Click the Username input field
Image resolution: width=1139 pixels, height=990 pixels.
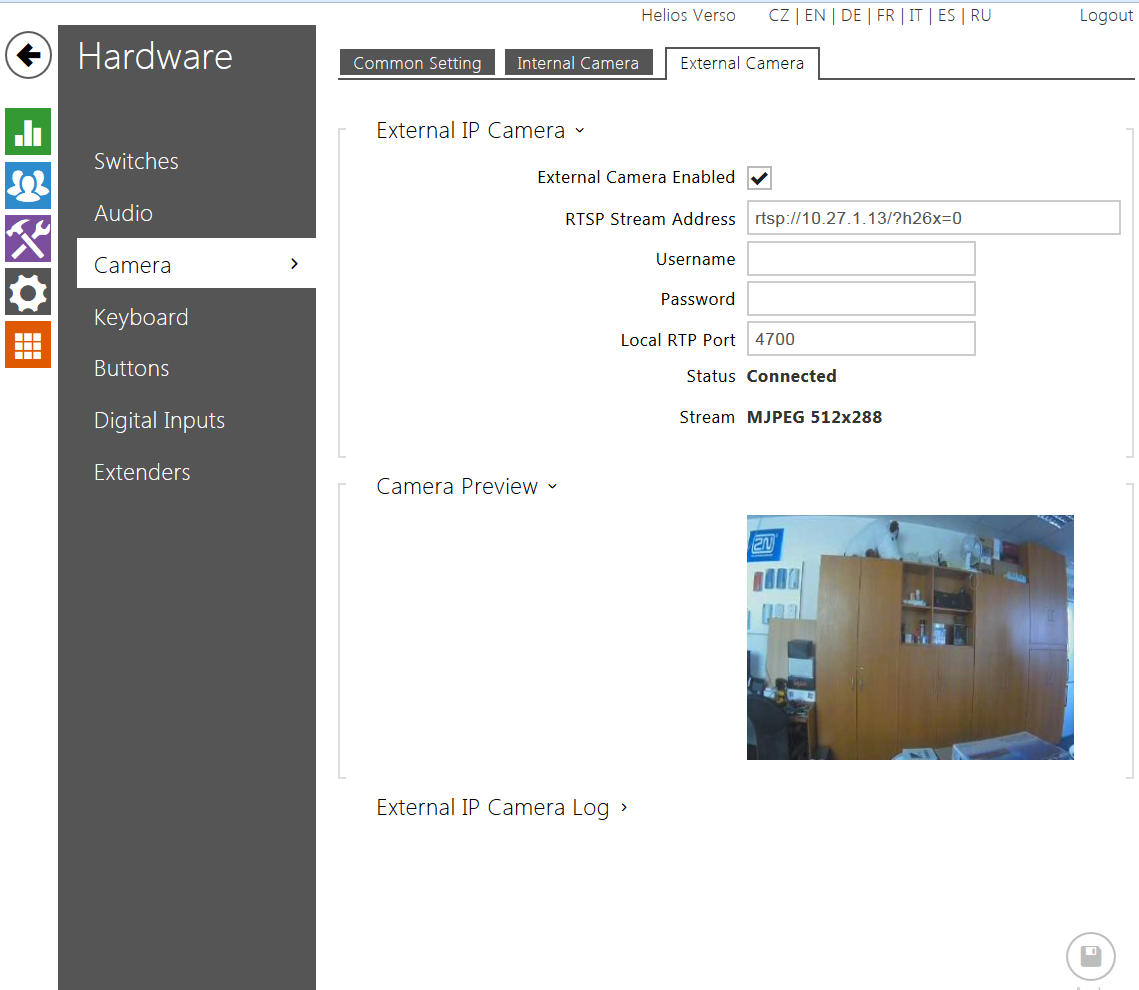pos(860,259)
